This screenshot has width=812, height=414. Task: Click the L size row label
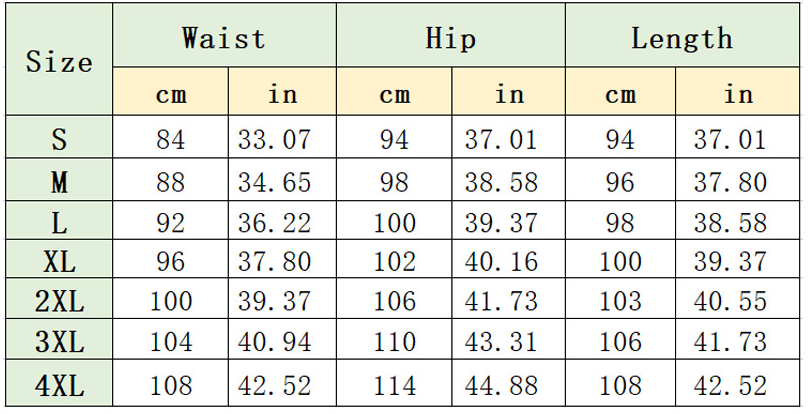point(59,221)
